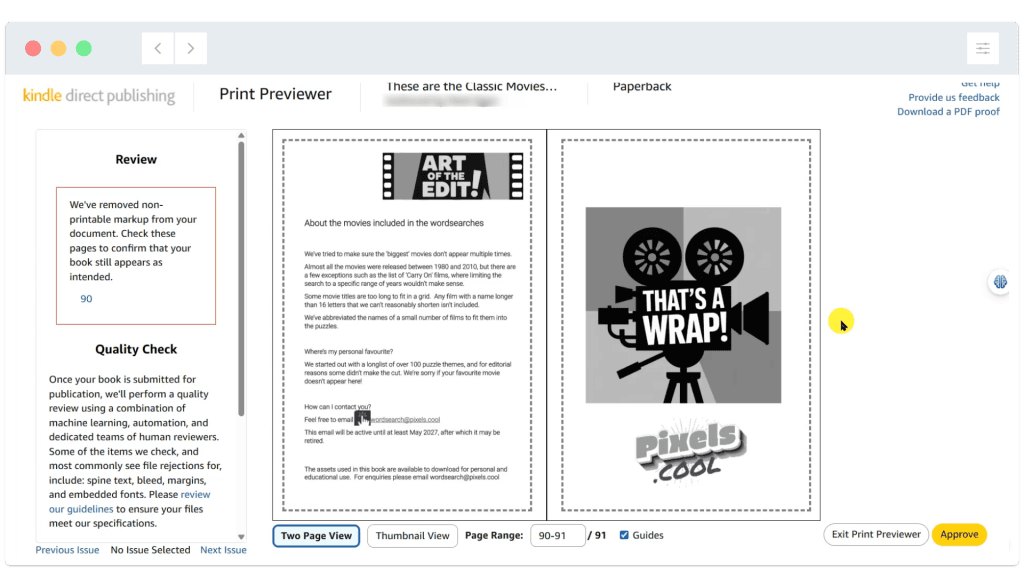Click the 'Print Previewer' heading

click(x=275, y=94)
